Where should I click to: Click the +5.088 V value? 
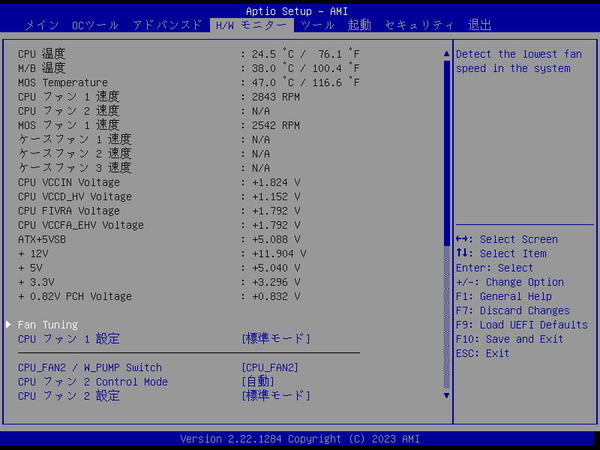[x=276, y=240]
